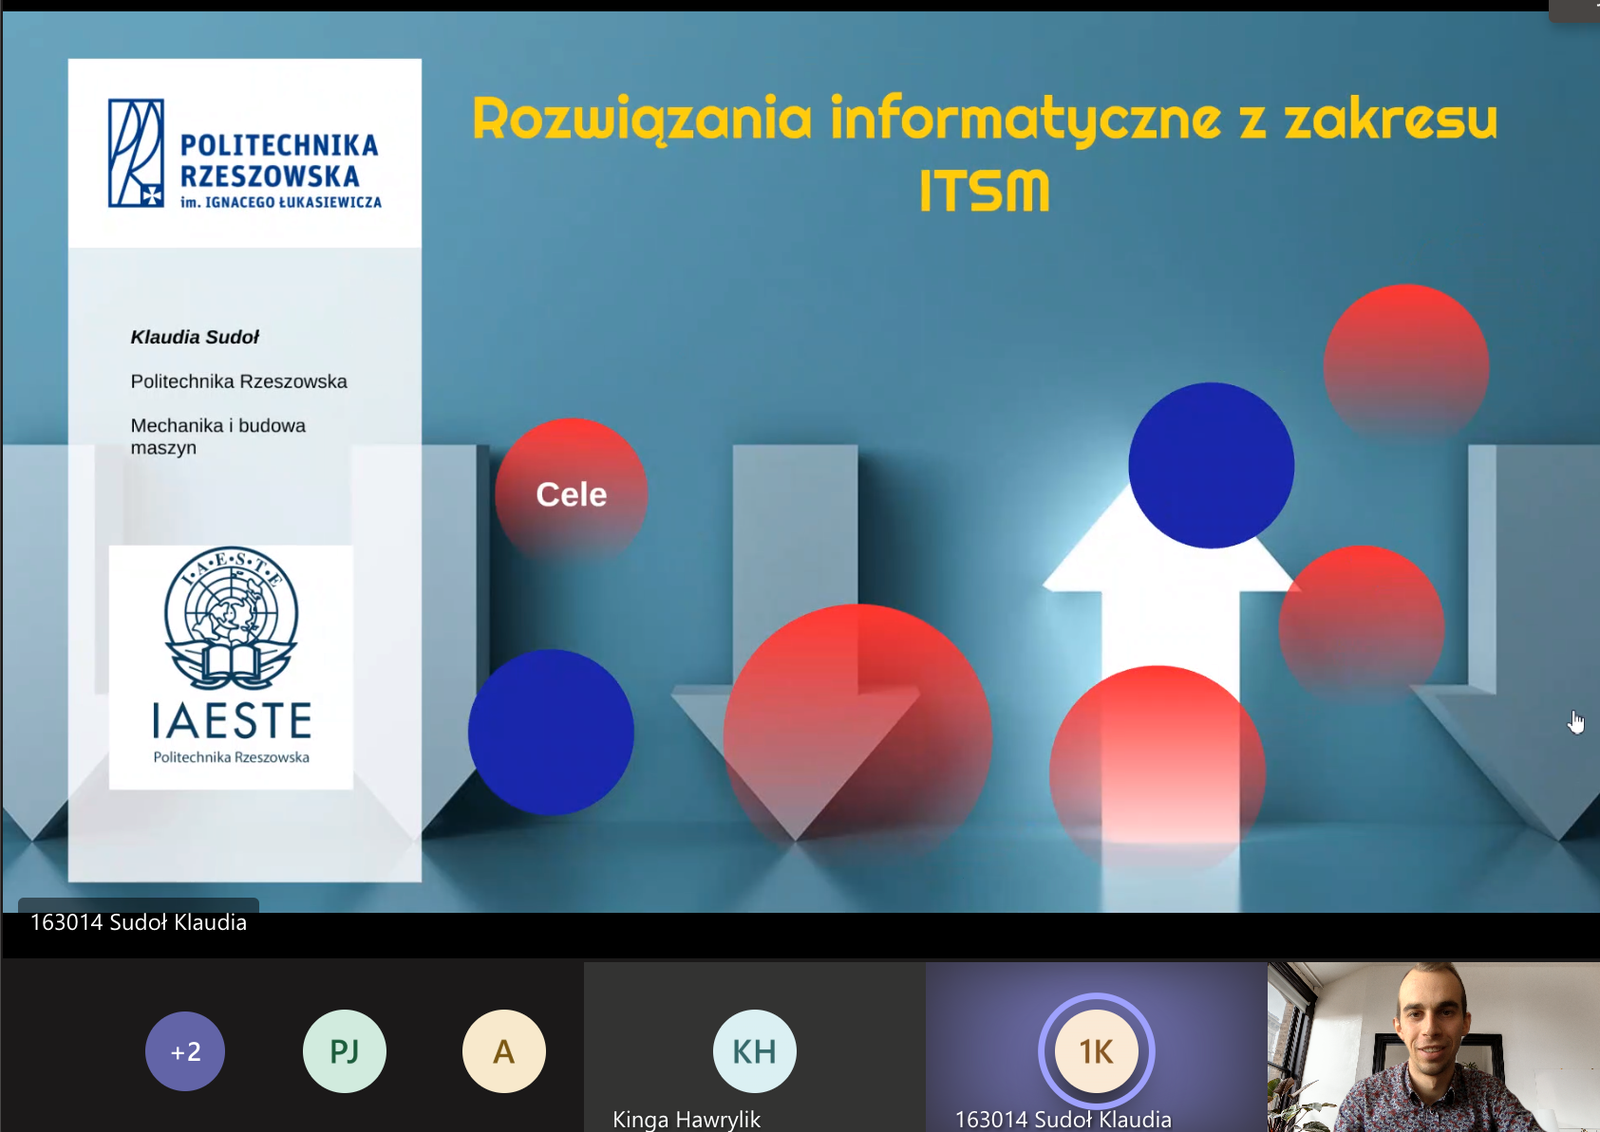The width and height of the screenshot is (1600, 1132).
Task: Click the IAESTE globe emblem logo
Action: pos(231,620)
